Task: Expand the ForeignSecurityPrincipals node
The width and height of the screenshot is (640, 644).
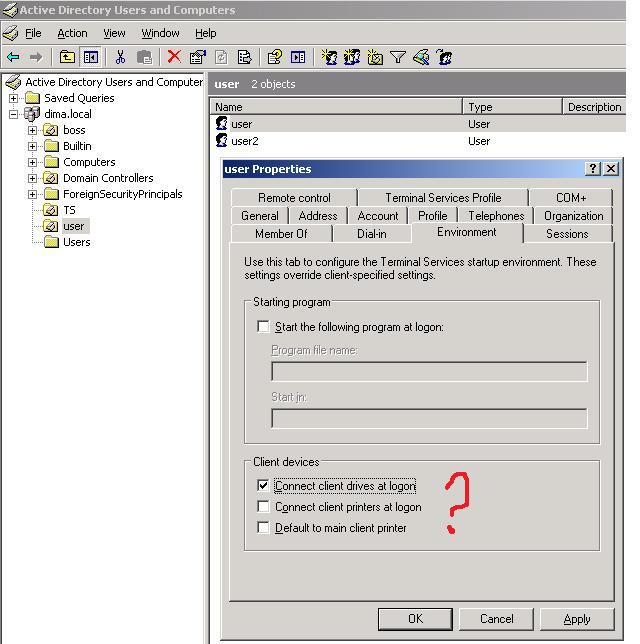Action: [x=32, y=194]
